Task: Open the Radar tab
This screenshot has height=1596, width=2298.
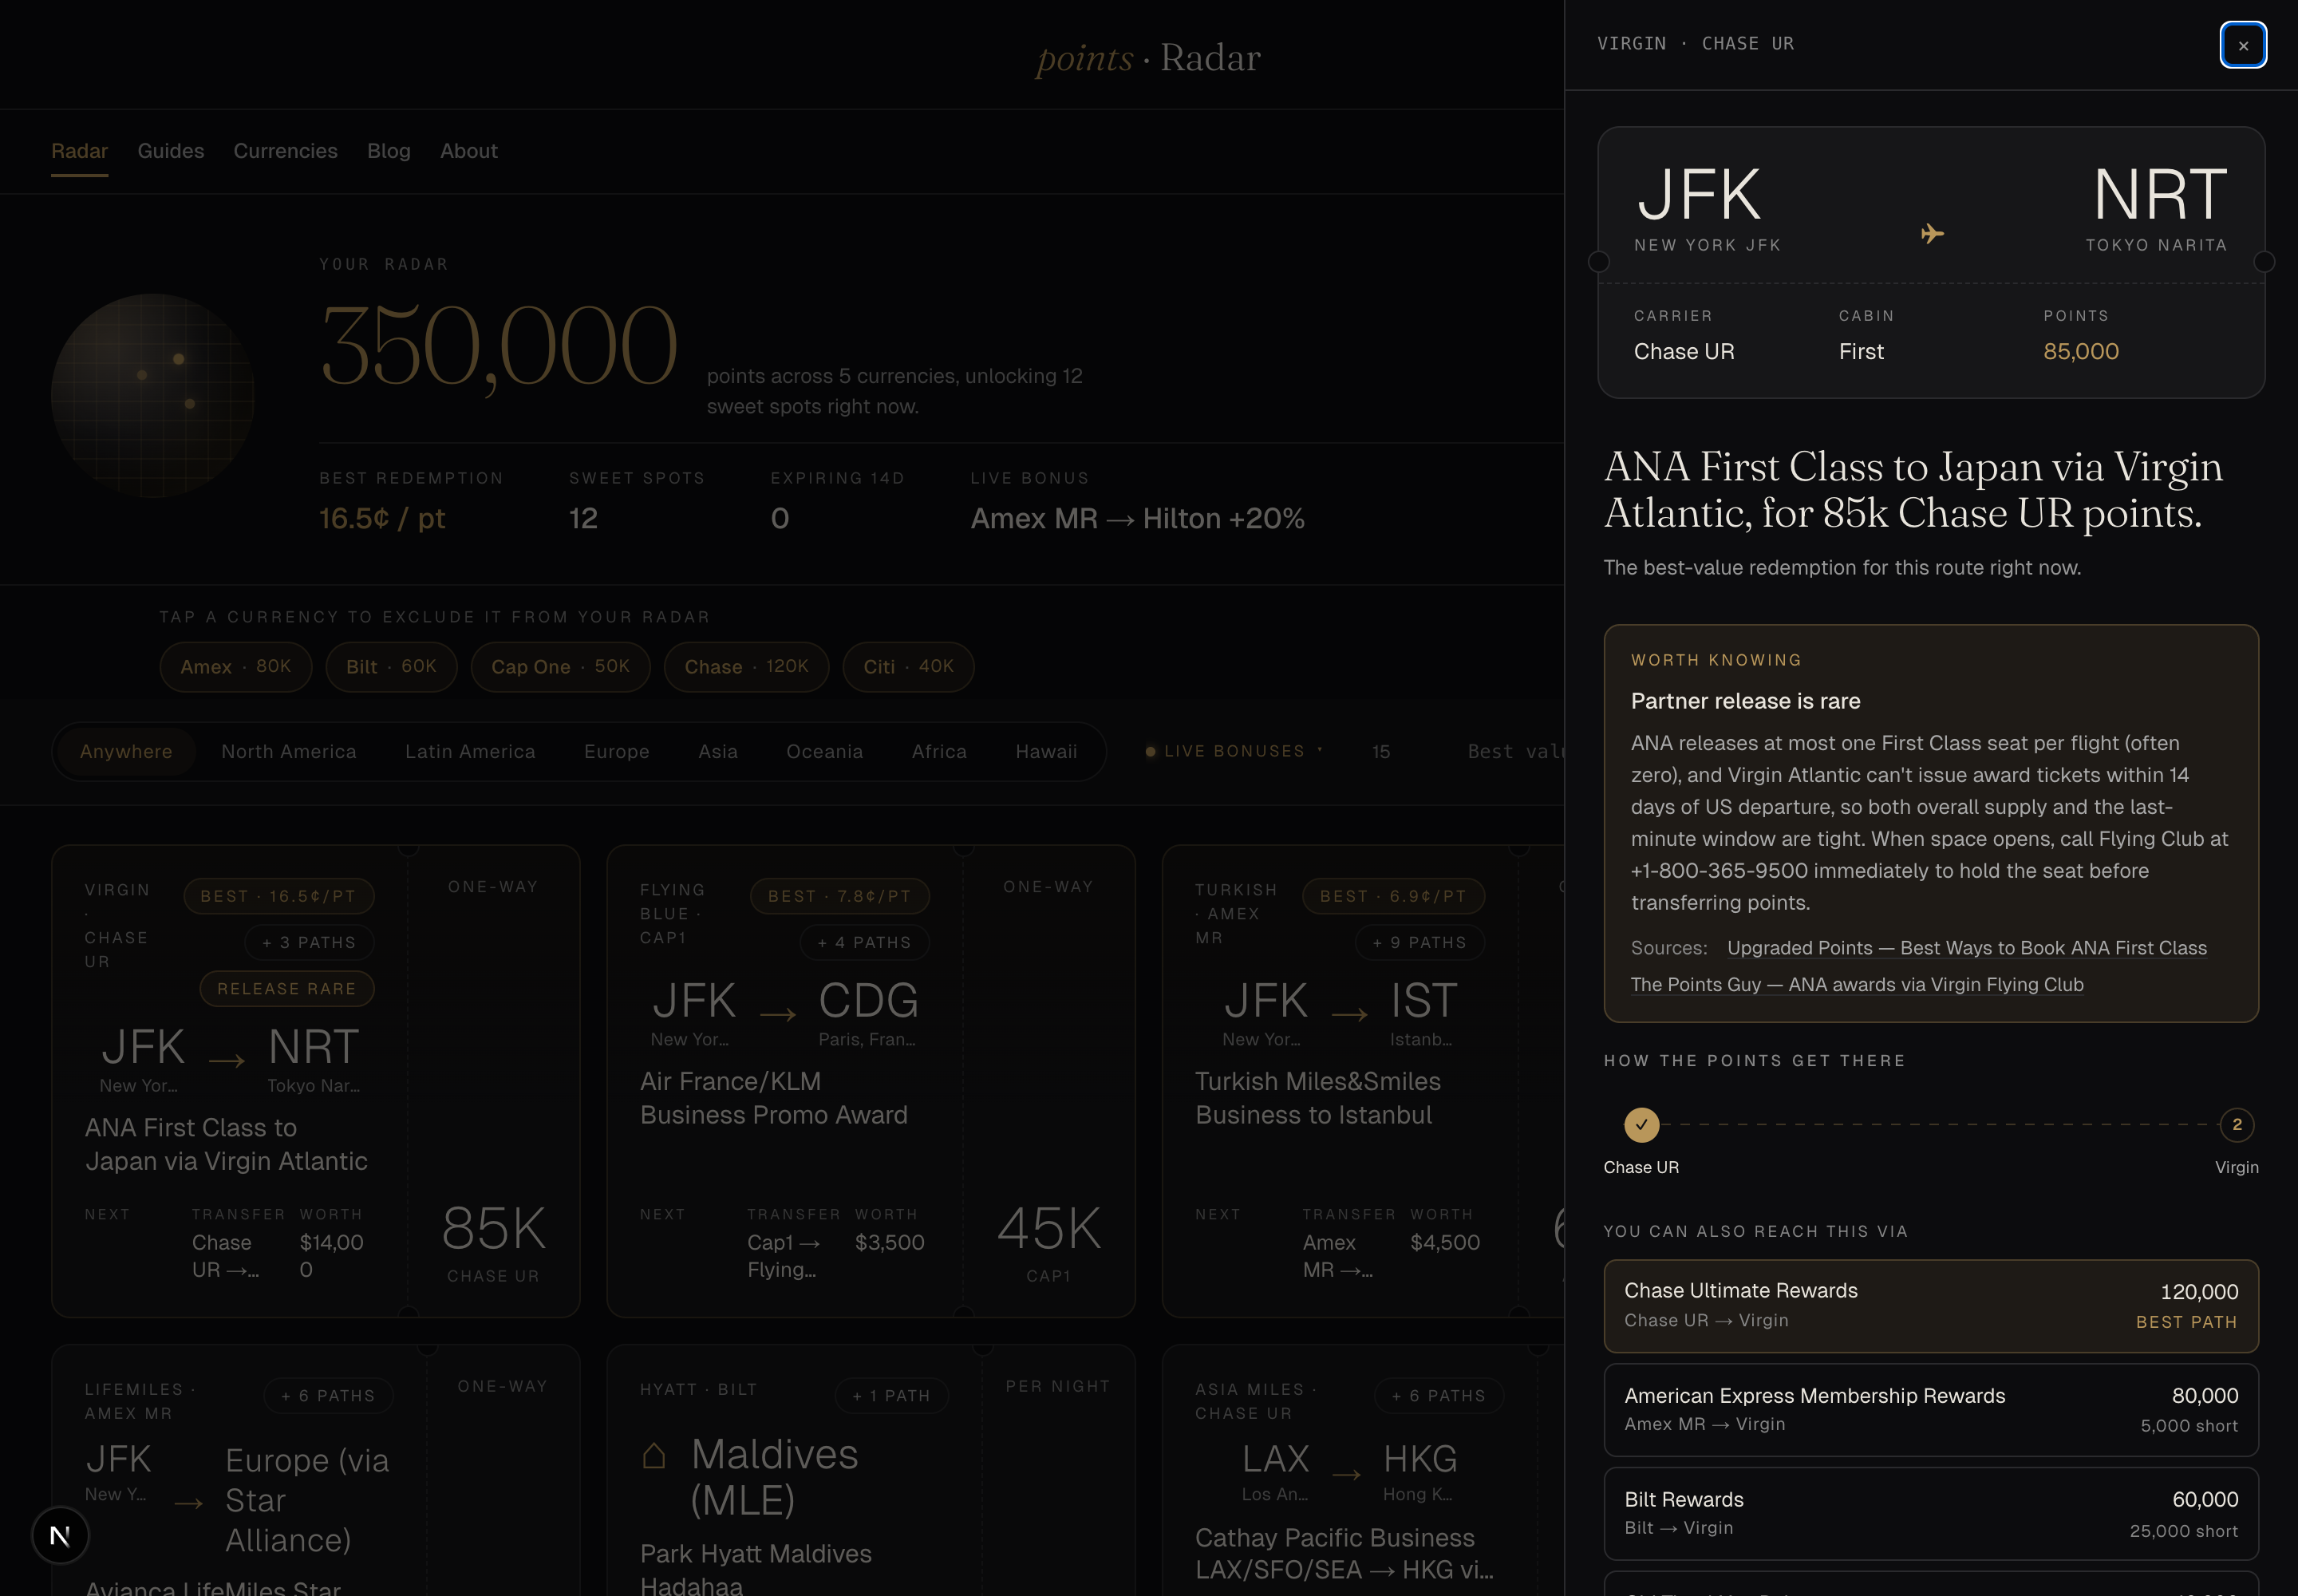Action: 80,151
